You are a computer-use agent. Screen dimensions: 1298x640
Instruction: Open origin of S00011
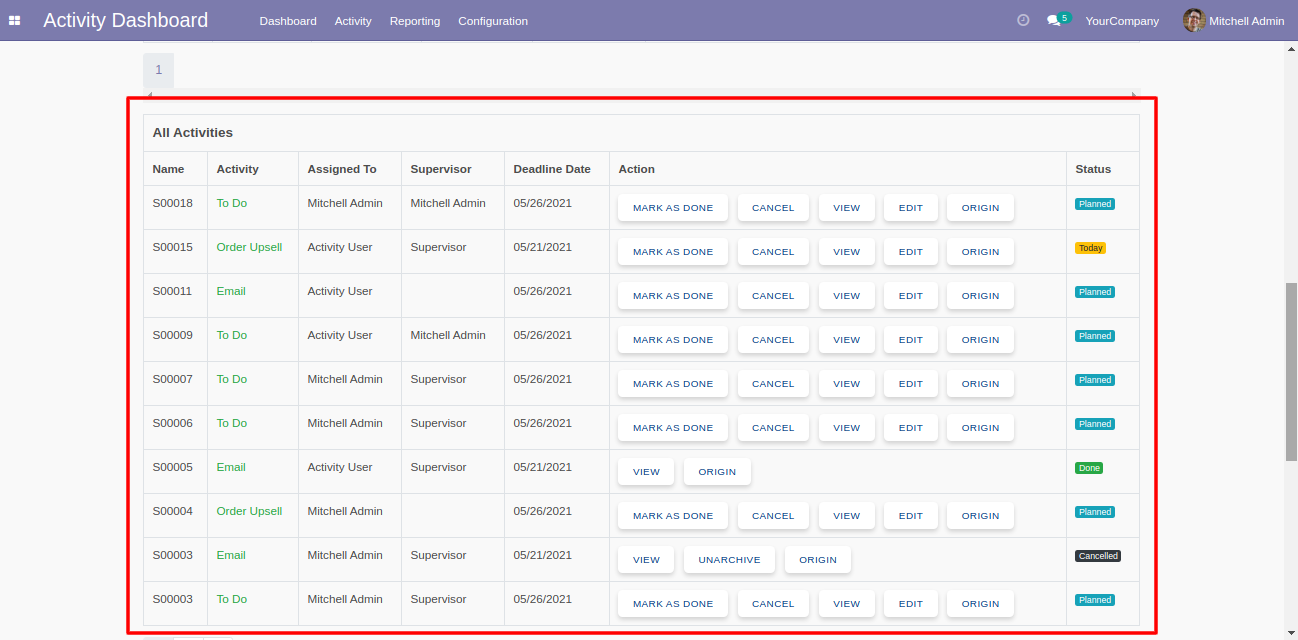tap(981, 296)
